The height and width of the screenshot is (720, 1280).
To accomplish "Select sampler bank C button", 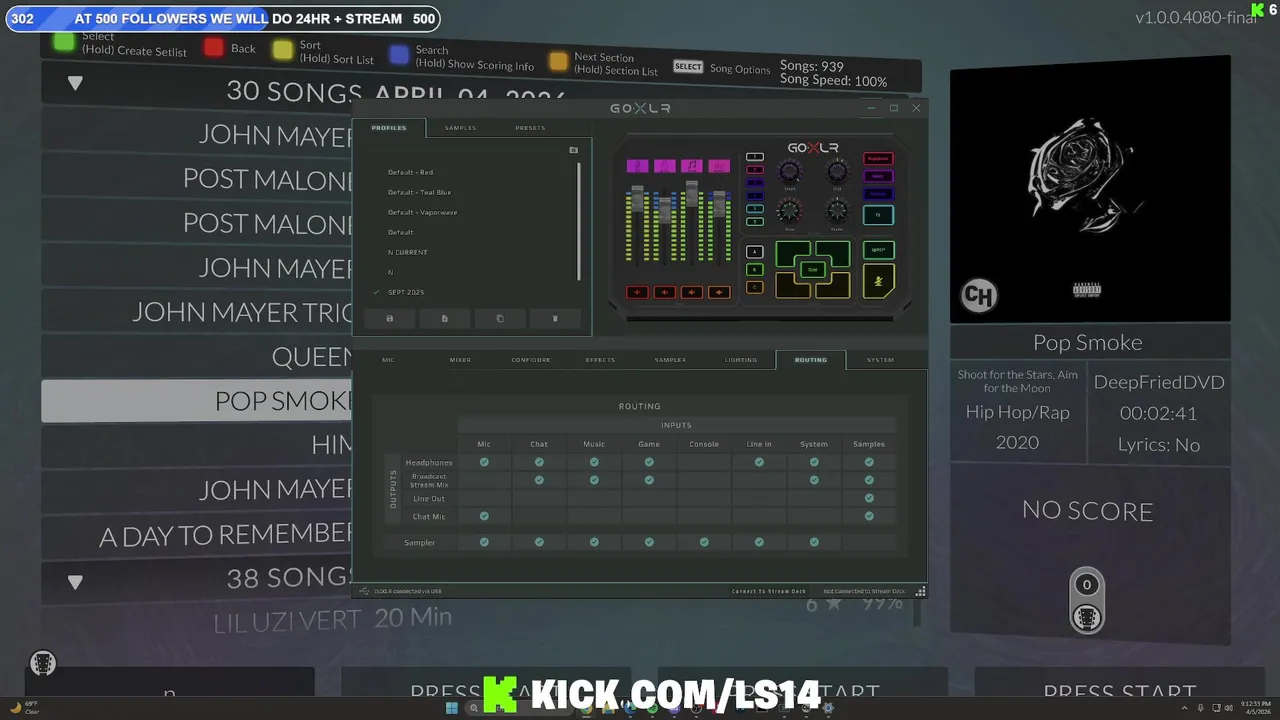I will 755,287.
